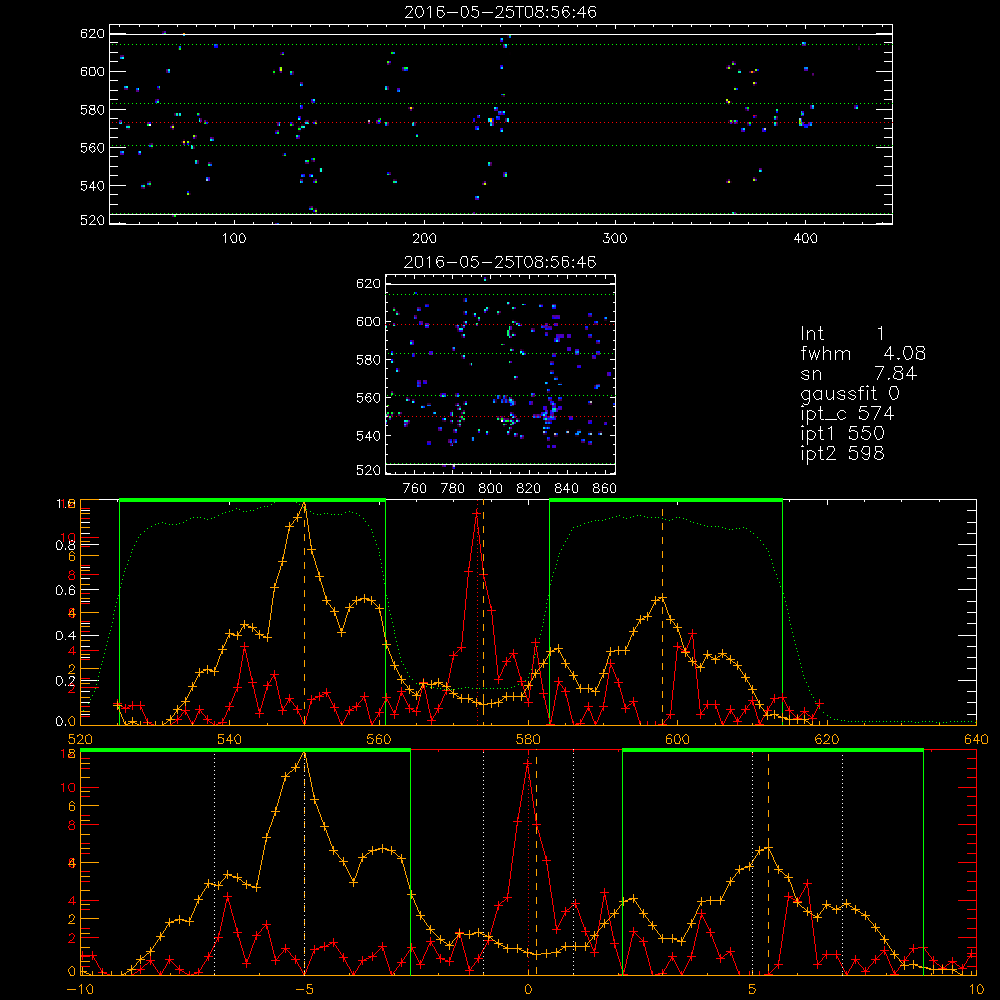Click x-axis label -5 on bottom plot

pos(304,989)
